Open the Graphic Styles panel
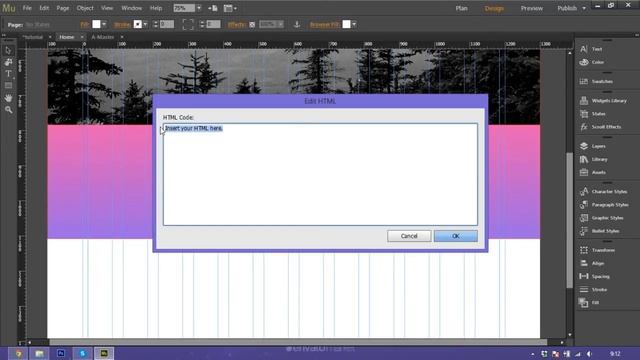Screen dimensions: 640x360 tap(607, 218)
